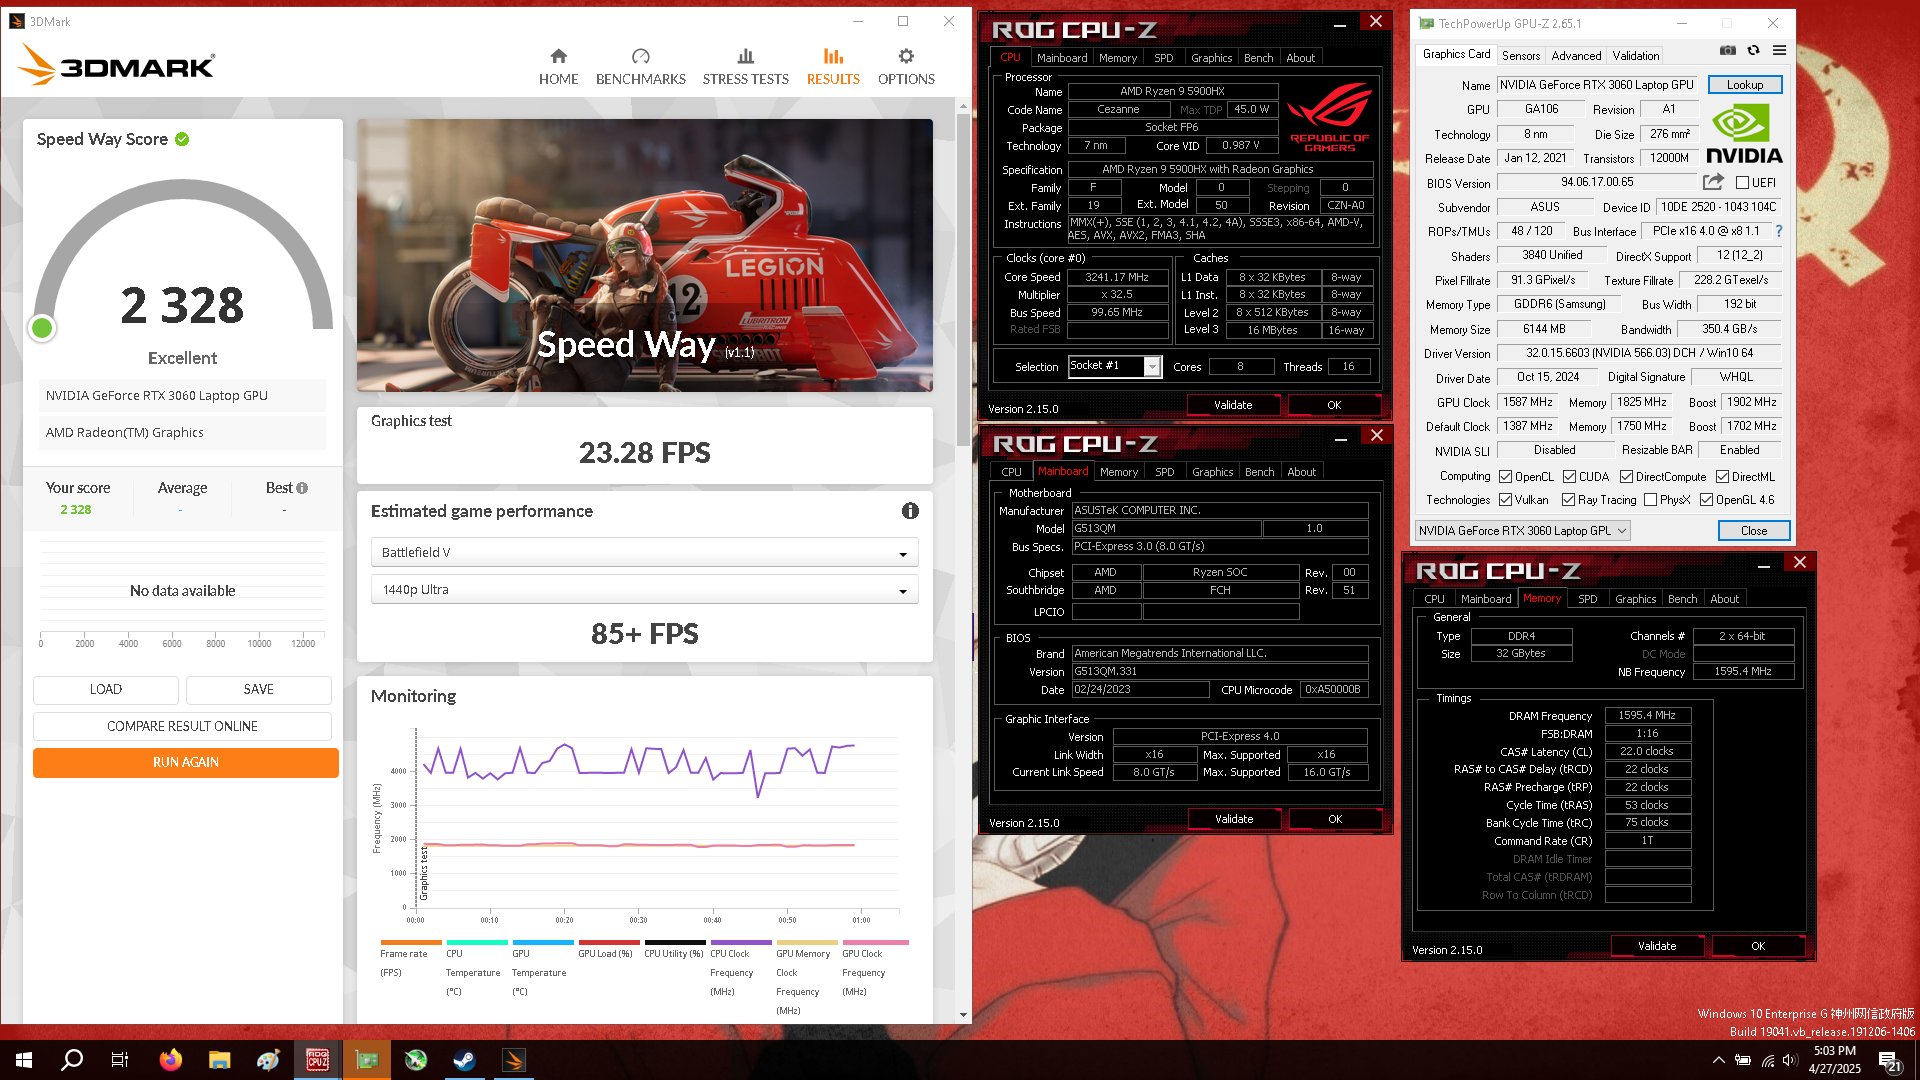Click the Speed Way benchmark thumbnail image

click(x=644, y=255)
